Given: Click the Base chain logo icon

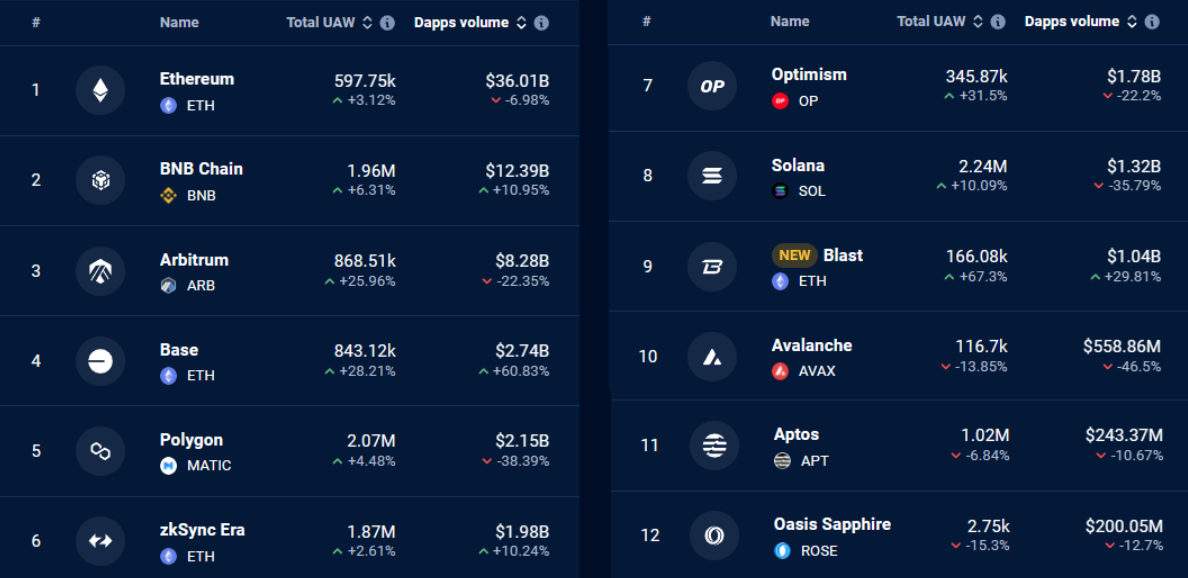Looking at the screenshot, I should click(100, 361).
